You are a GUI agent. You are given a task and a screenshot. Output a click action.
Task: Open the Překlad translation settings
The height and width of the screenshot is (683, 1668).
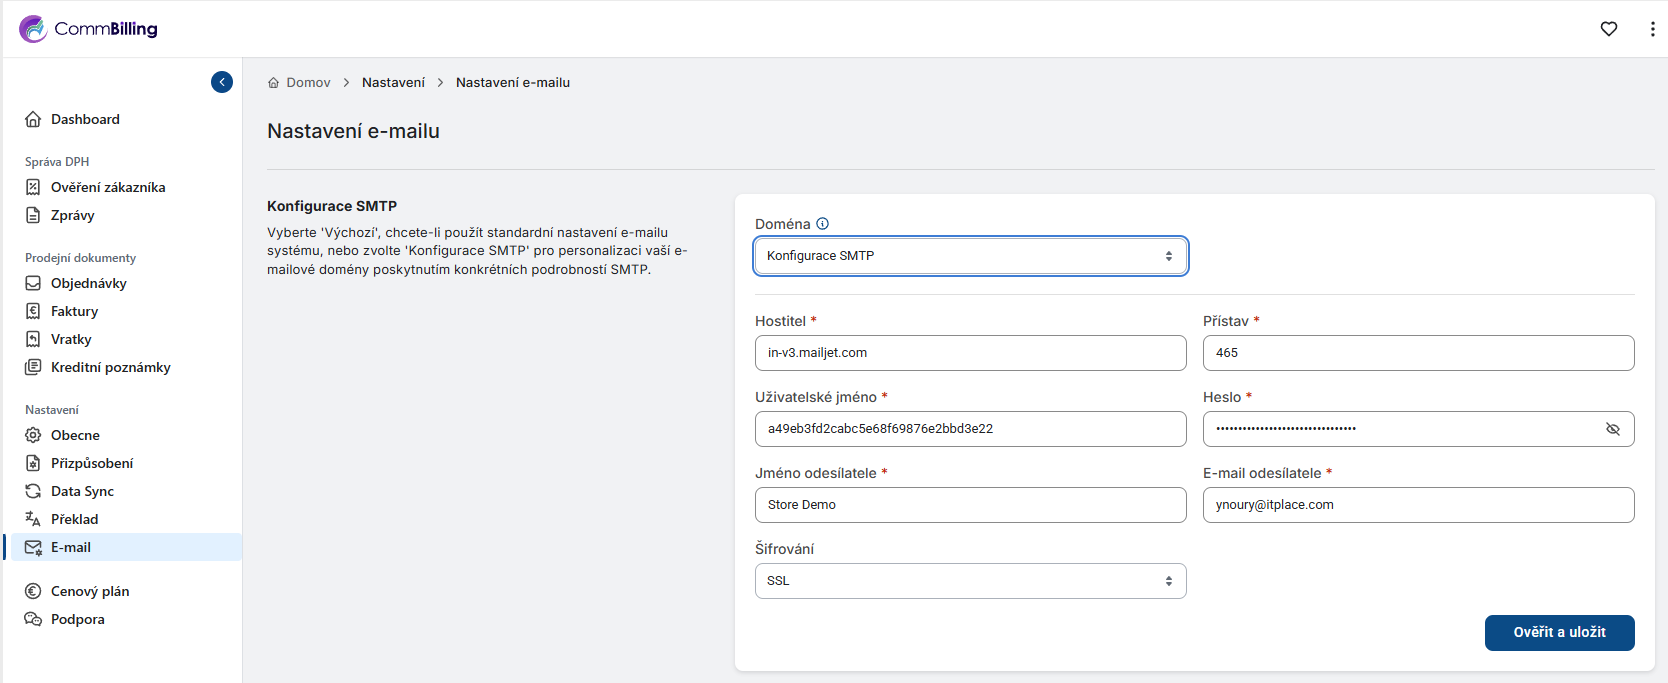(74, 519)
